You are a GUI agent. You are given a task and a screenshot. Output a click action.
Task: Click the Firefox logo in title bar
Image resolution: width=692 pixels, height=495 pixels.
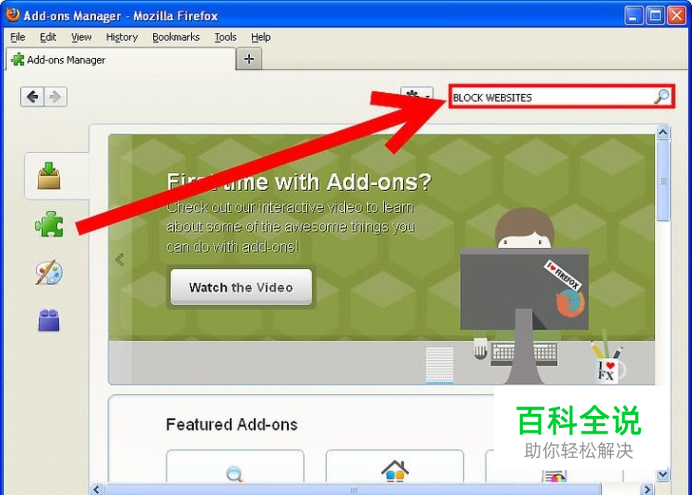(12, 14)
